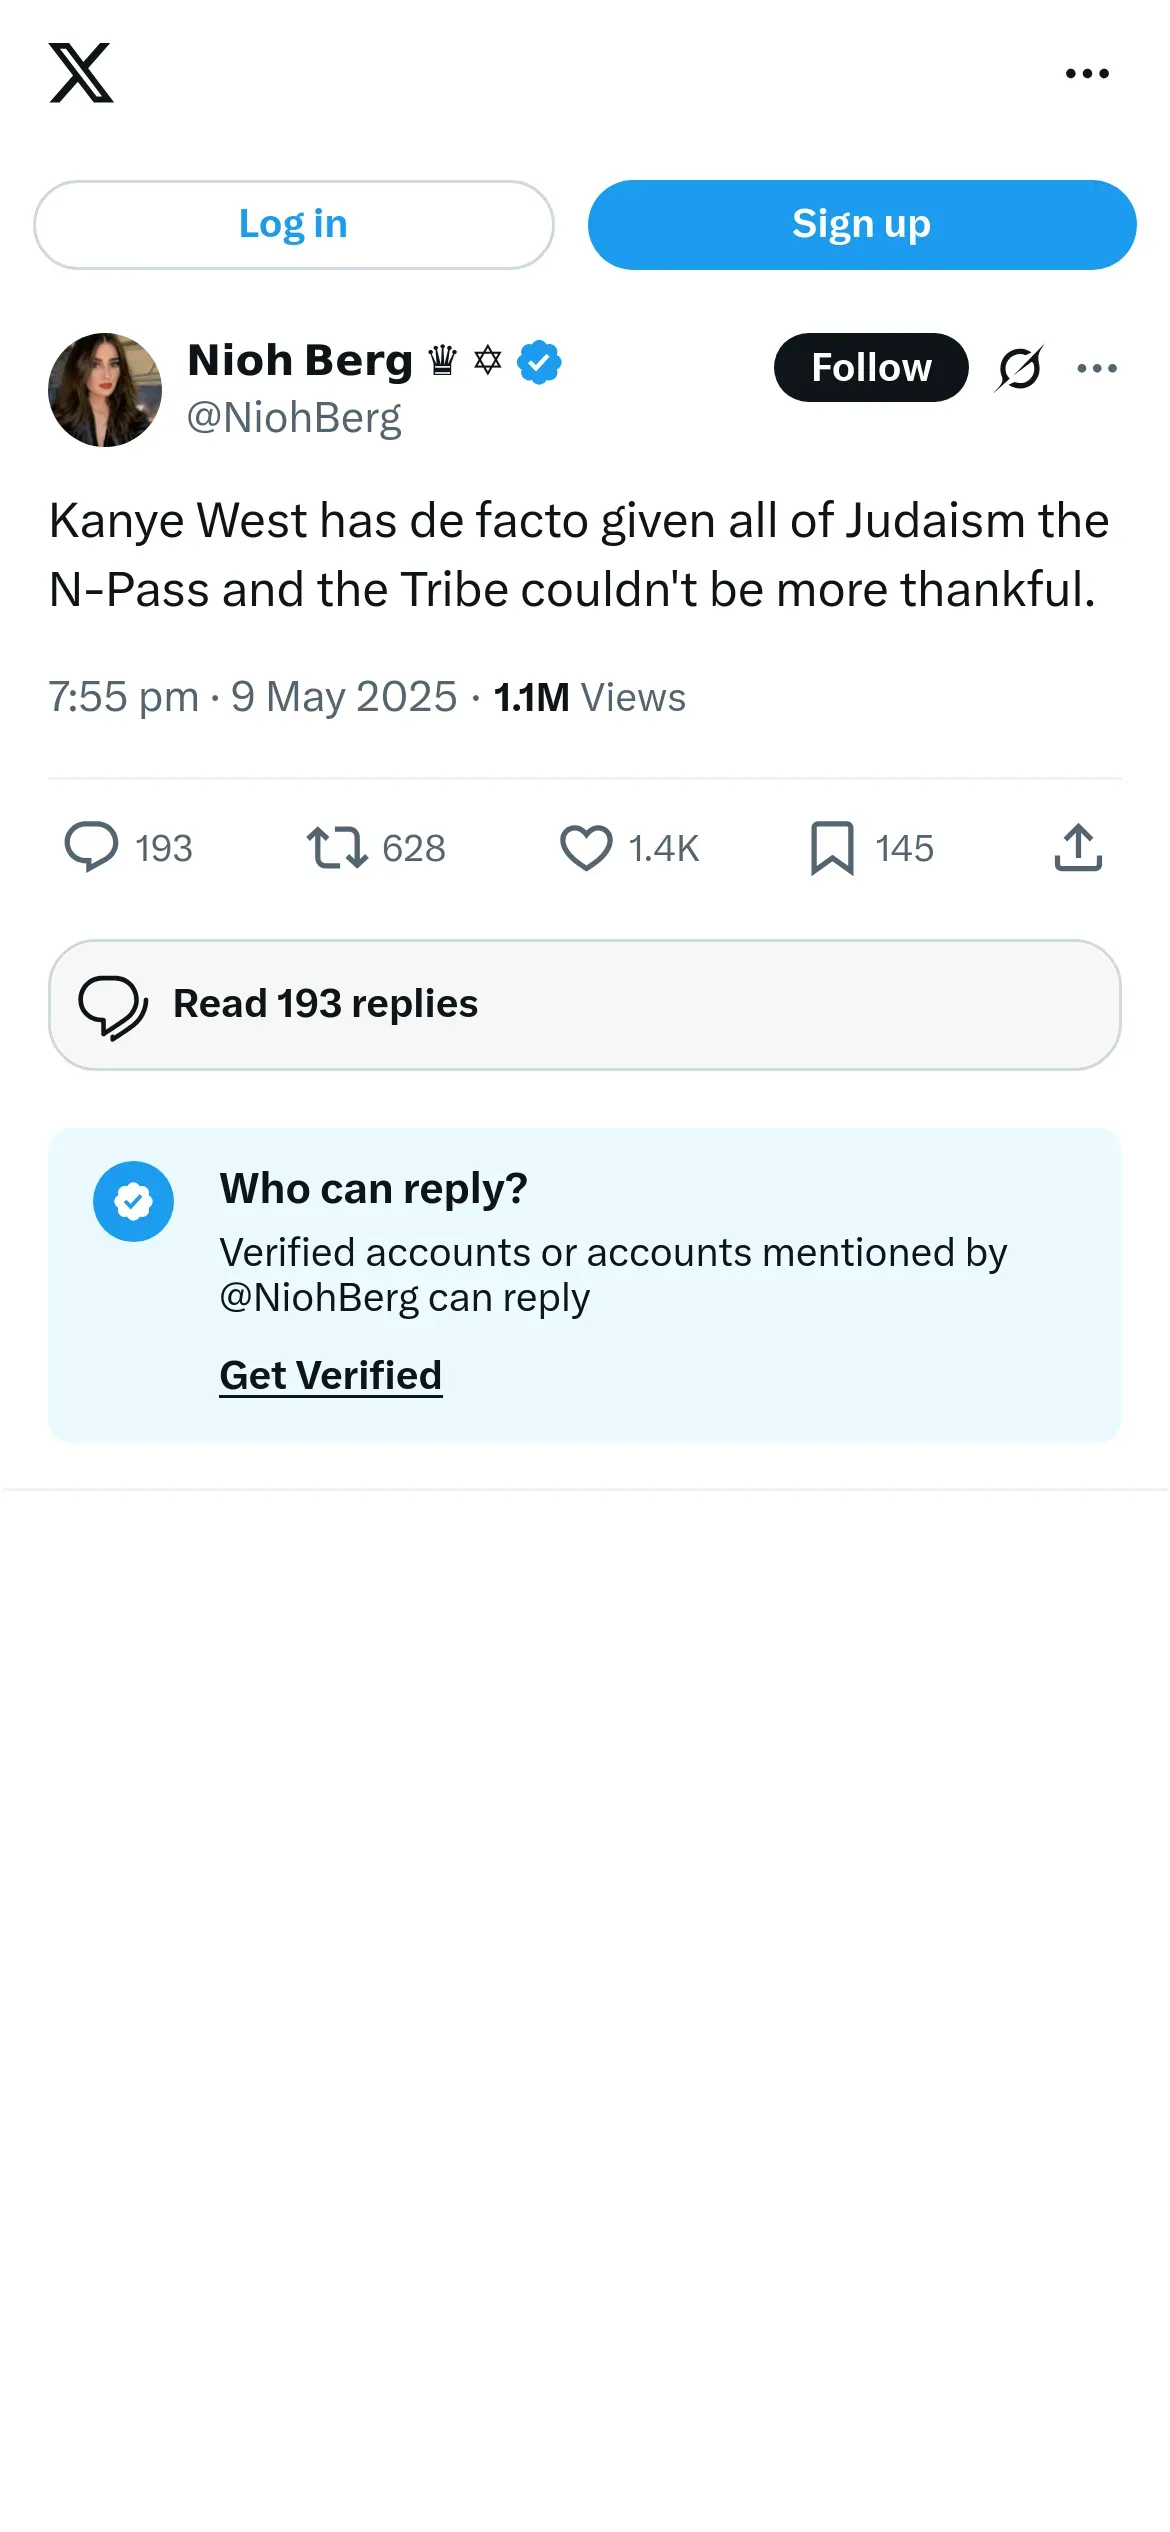Click the blue verified badge beside name
Image resolution: width=1170 pixels, height=2532 pixels.
click(539, 362)
